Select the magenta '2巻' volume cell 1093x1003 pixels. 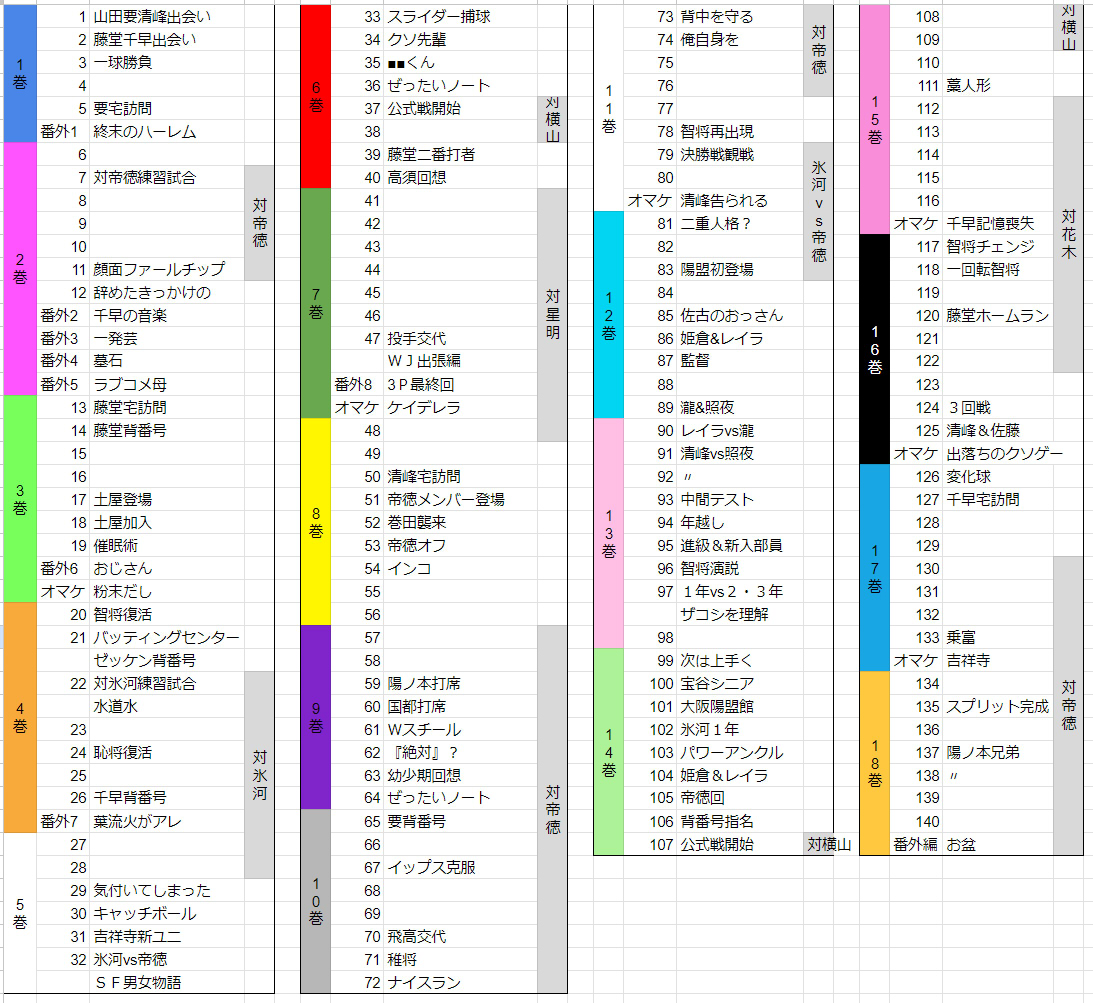[20, 269]
